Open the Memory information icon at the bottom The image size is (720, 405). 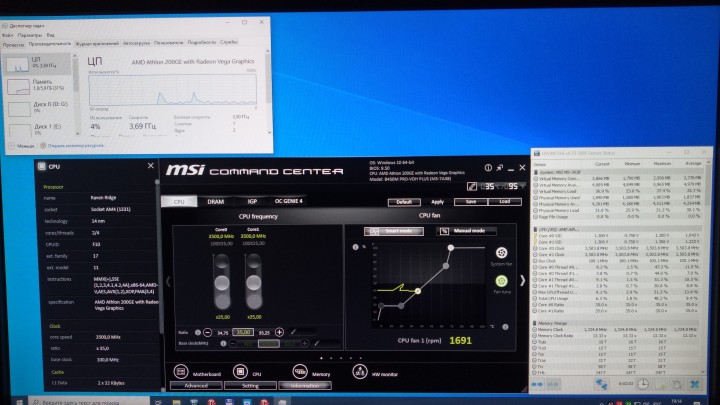(x=300, y=371)
